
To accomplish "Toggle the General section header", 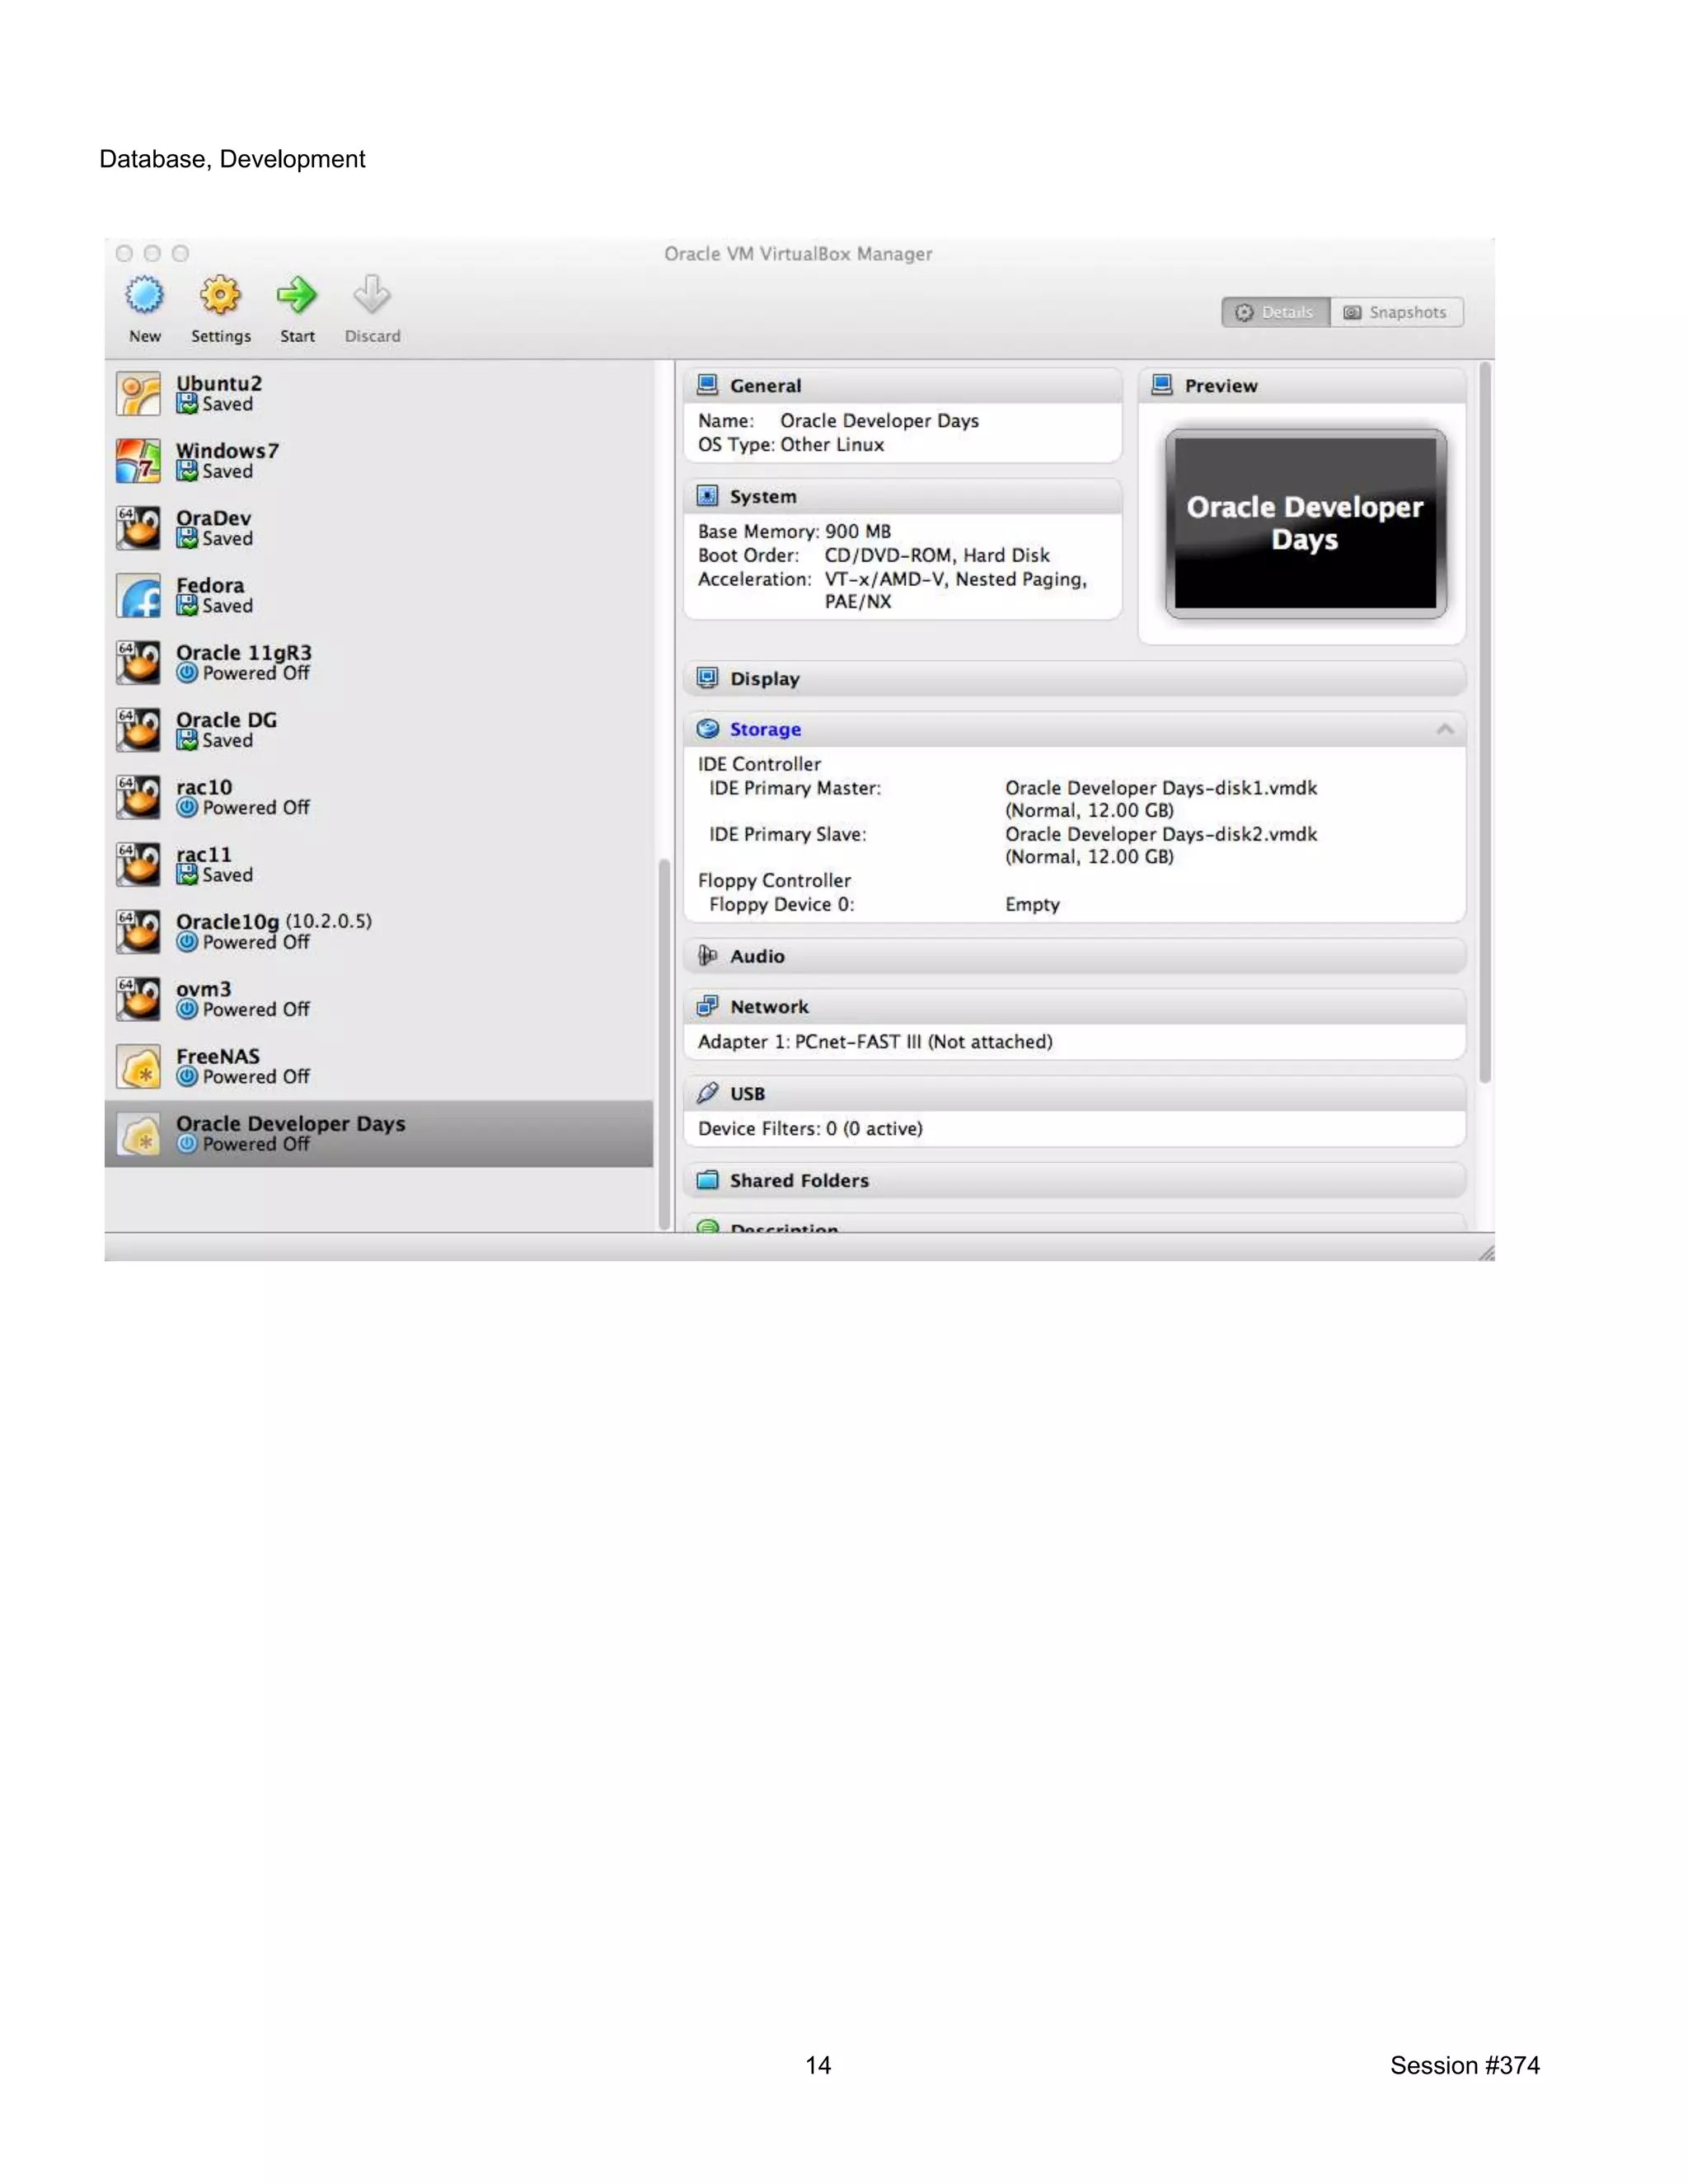I will click(x=903, y=385).
